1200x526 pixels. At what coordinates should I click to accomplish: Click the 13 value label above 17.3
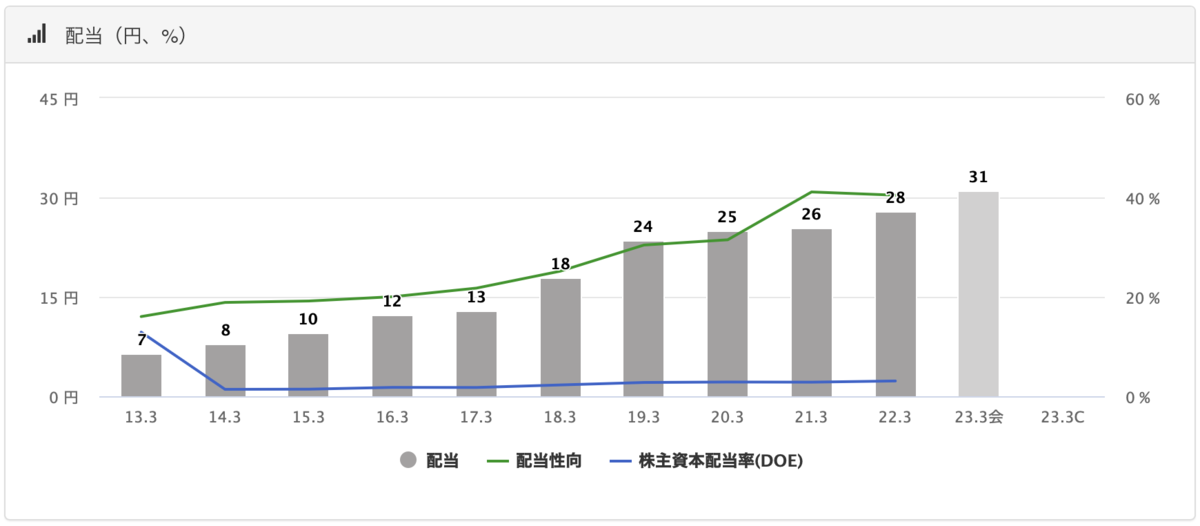click(476, 298)
